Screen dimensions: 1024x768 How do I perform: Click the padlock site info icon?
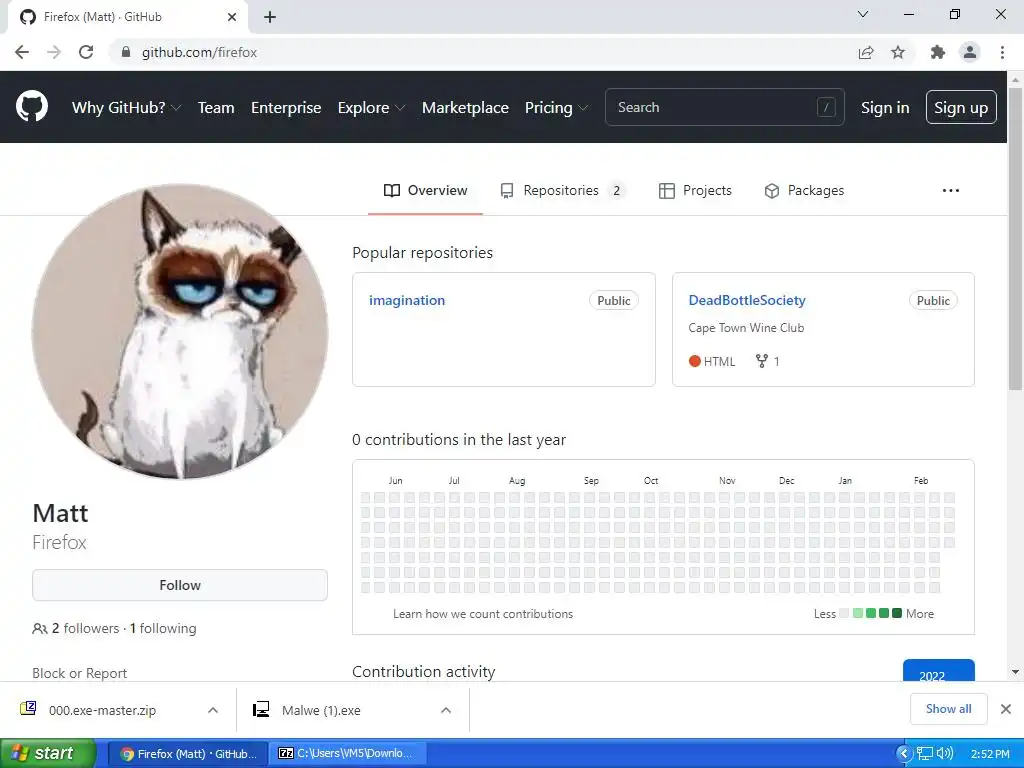pos(126,52)
